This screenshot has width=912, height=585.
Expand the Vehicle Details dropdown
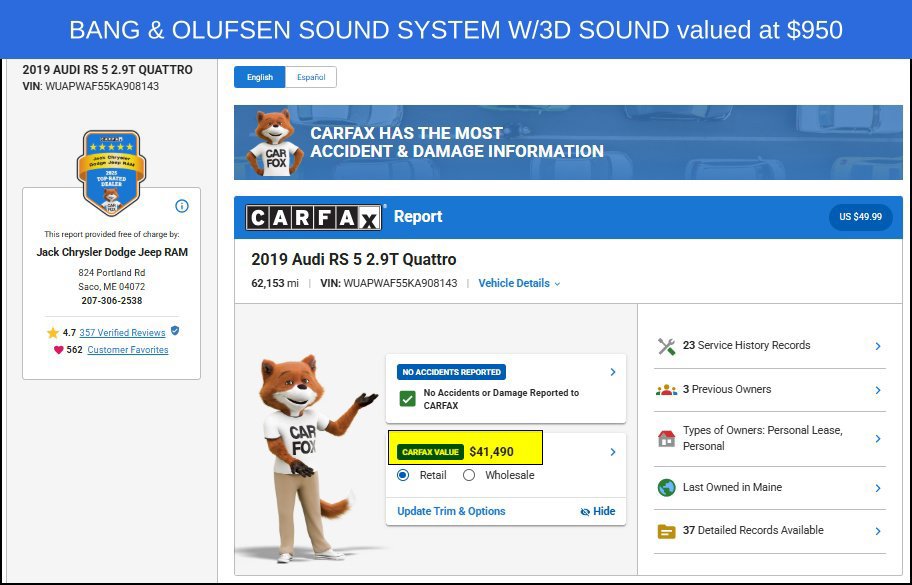[x=519, y=283]
